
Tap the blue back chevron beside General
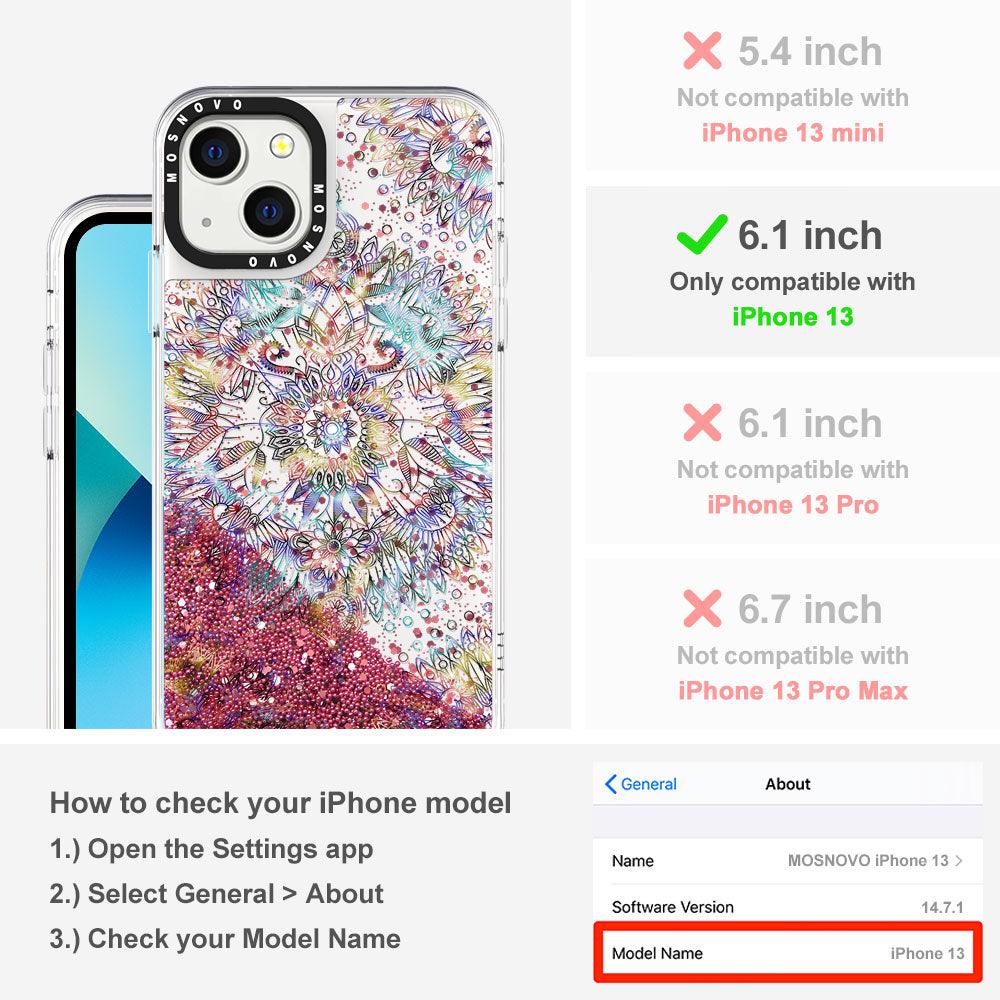(610, 784)
